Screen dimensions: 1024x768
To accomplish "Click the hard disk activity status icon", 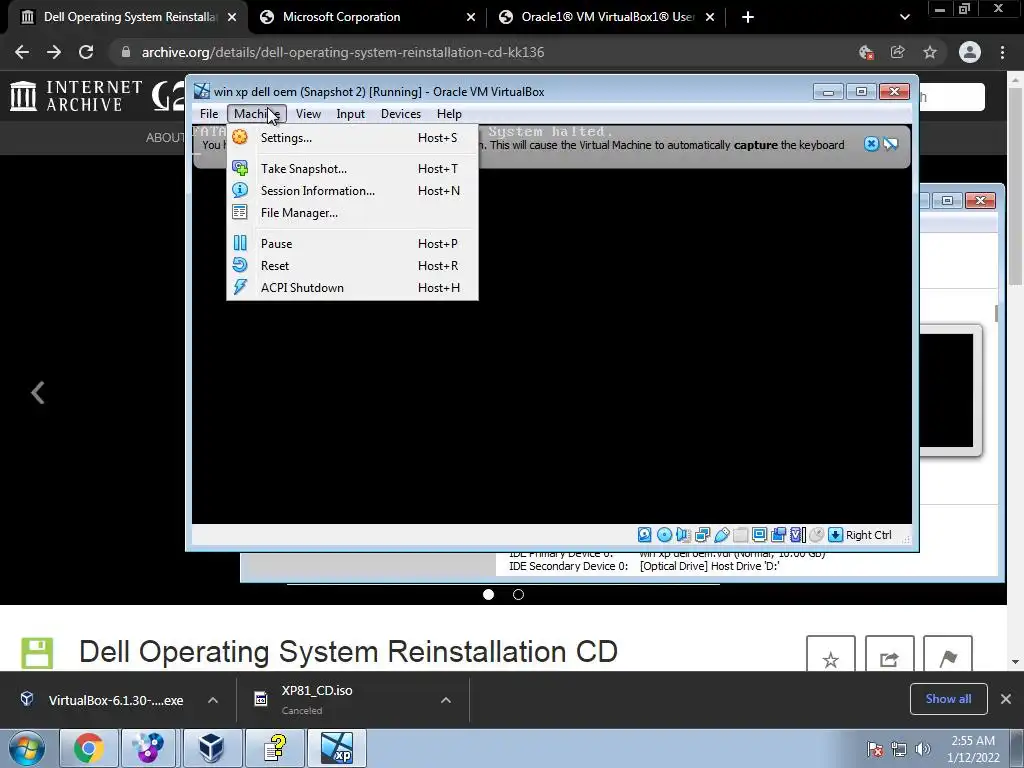I will pyautogui.click(x=645, y=535).
